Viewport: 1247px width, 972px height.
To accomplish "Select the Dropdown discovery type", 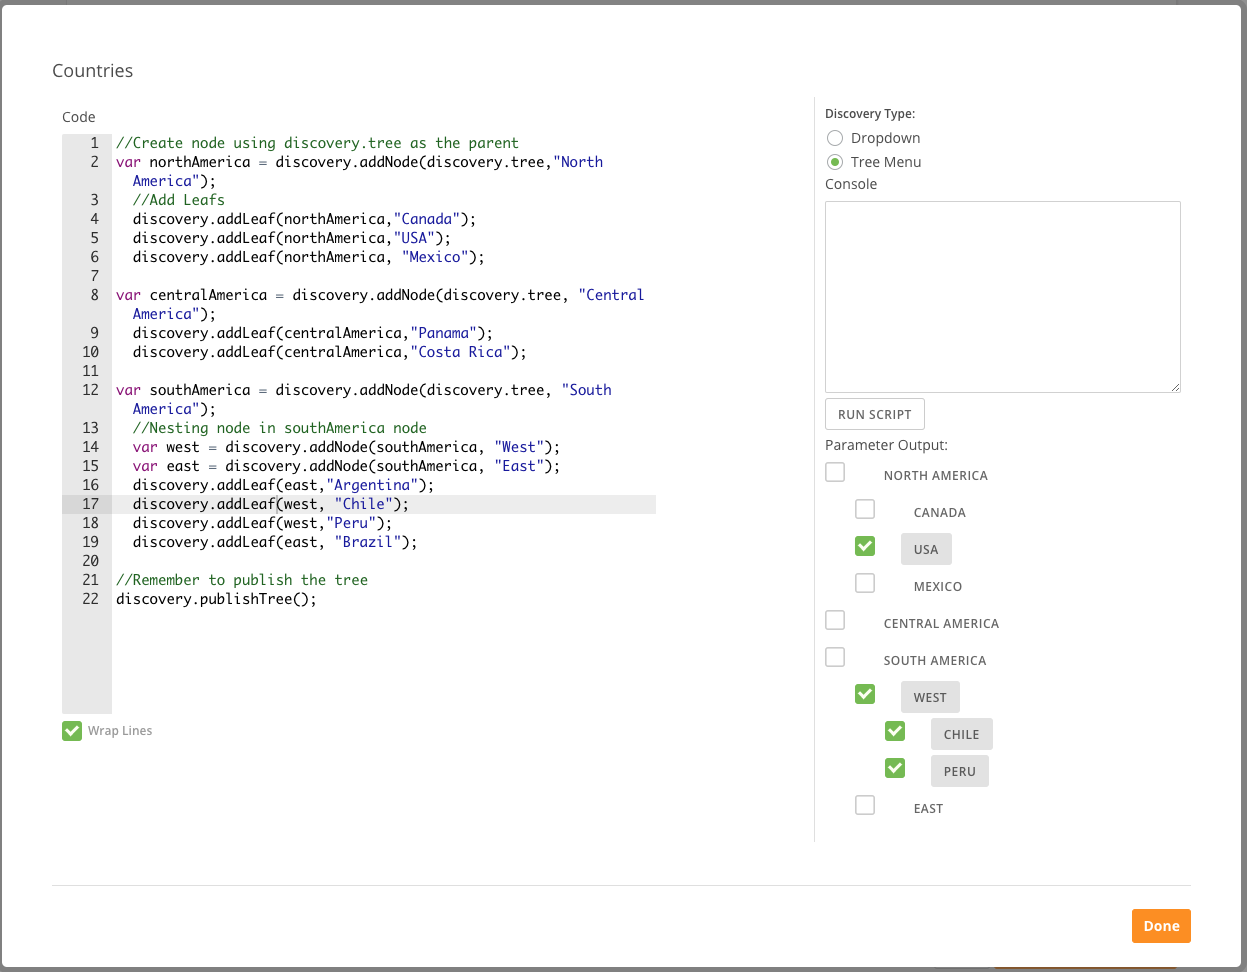I will [x=835, y=138].
